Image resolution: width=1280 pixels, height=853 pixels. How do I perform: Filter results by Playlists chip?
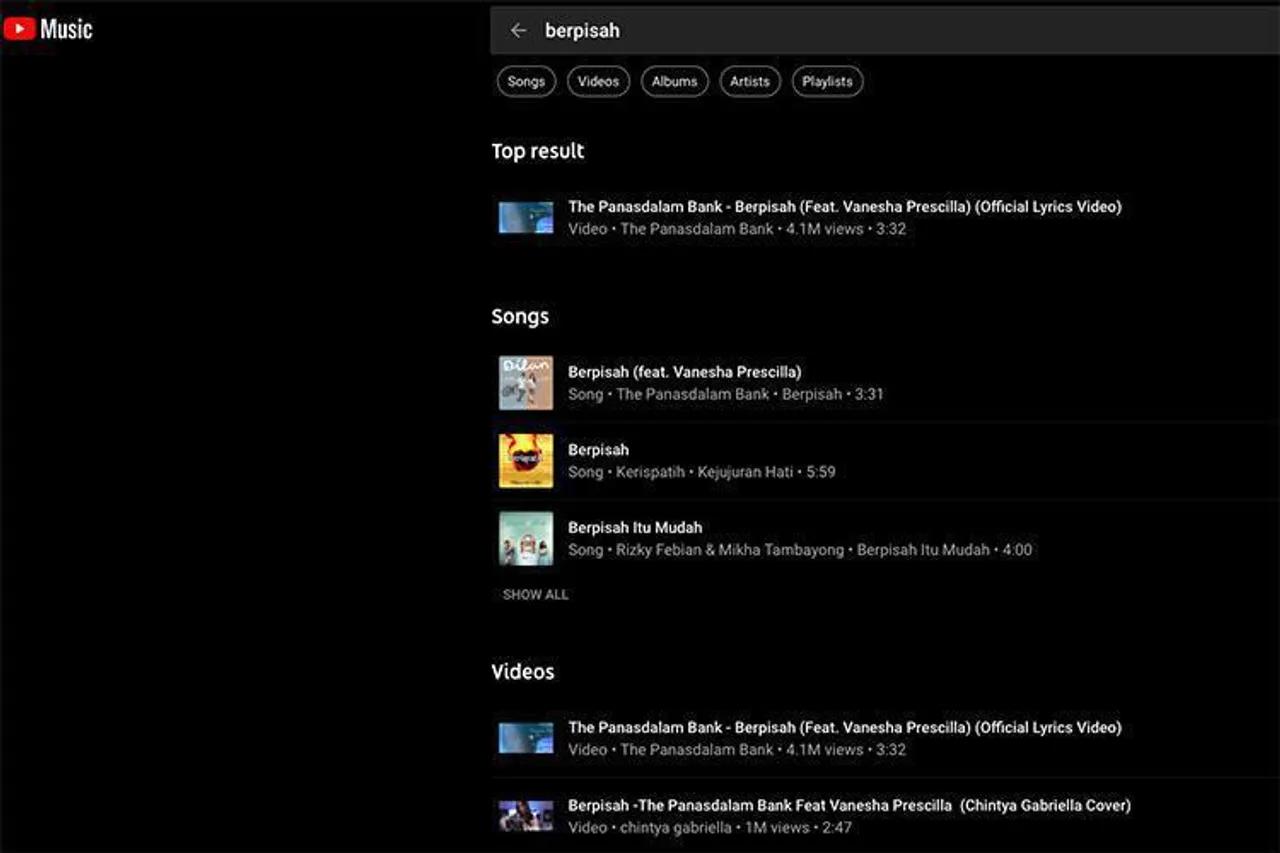pos(827,81)
